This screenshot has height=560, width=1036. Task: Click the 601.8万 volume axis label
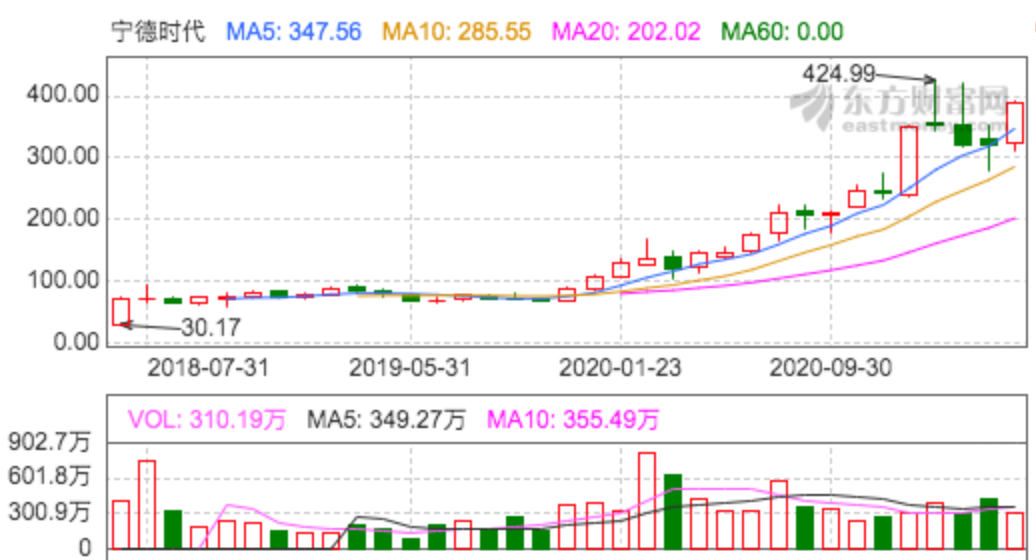[x=49, y=476]
